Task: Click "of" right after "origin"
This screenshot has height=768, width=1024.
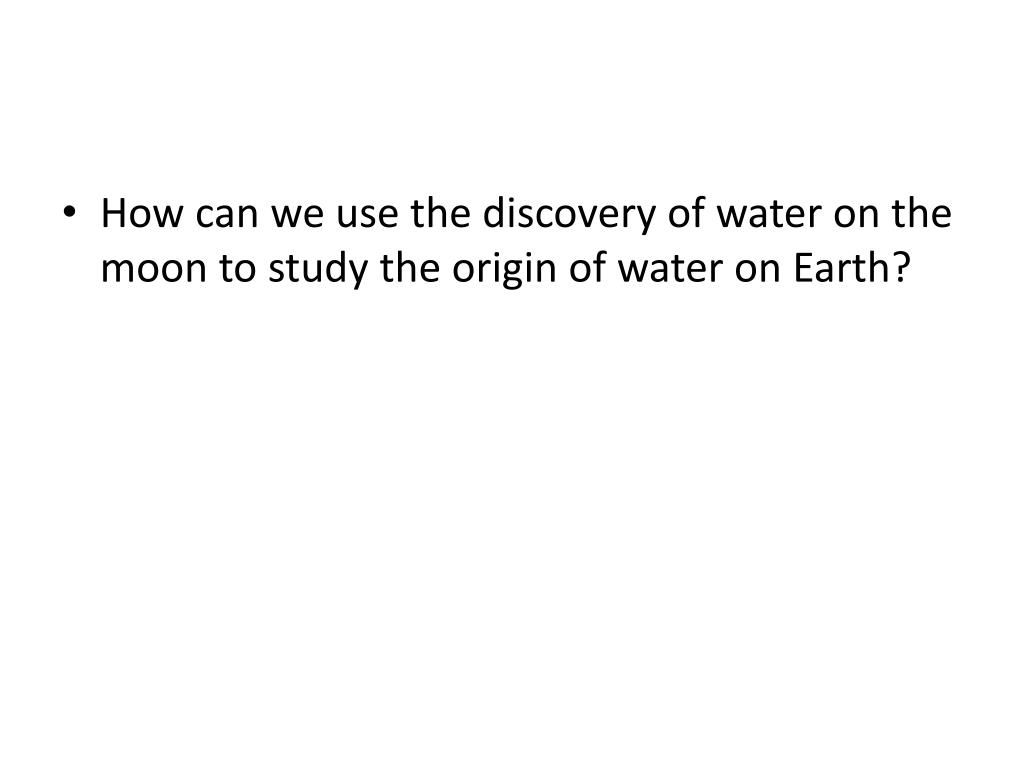Action: click(x=586, y=266)
